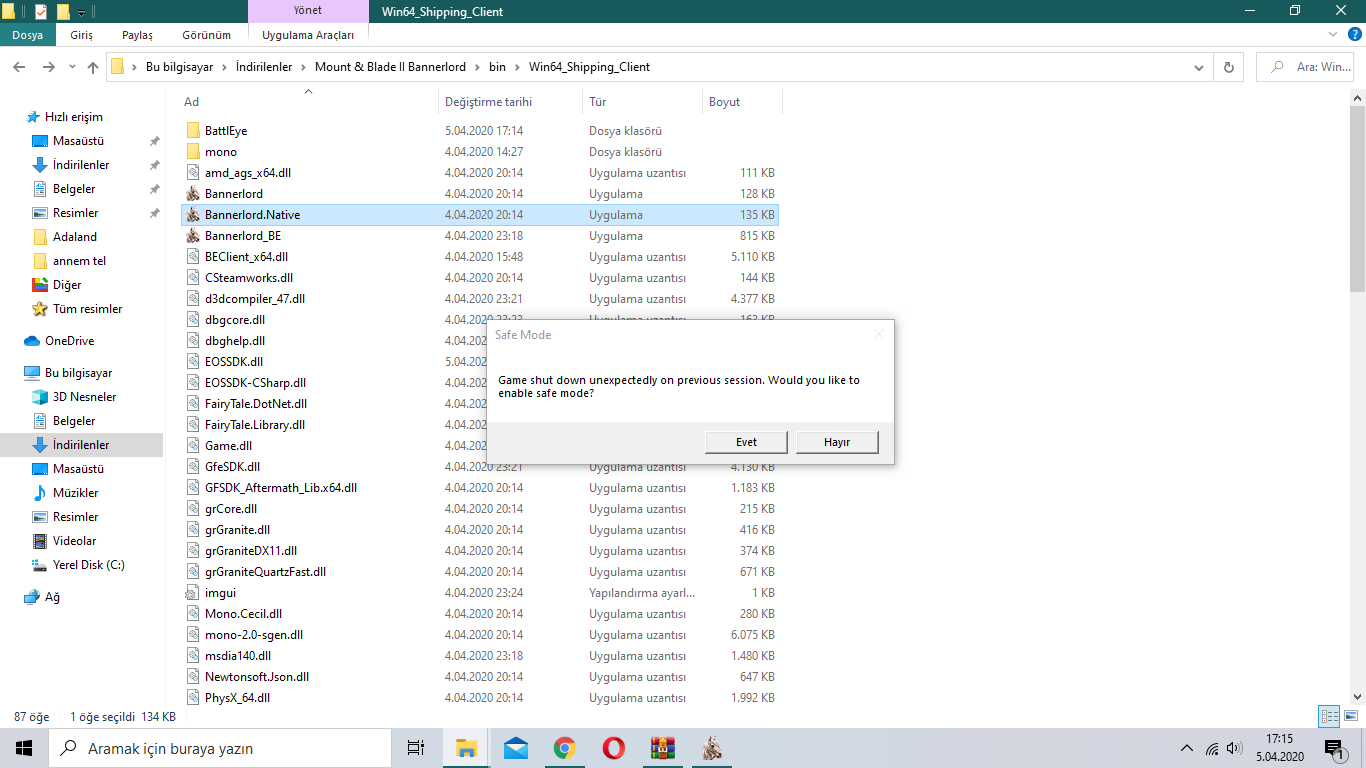Open OneDrive in navigation pane

[x=69, y=341]
